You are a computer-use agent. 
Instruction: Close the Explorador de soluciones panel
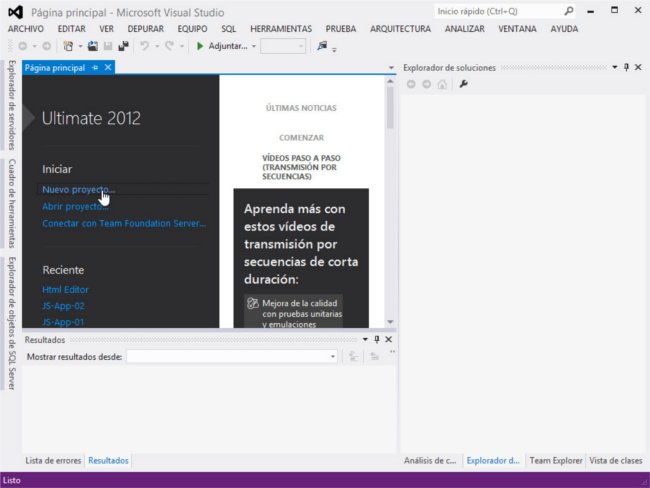(638, 67)
